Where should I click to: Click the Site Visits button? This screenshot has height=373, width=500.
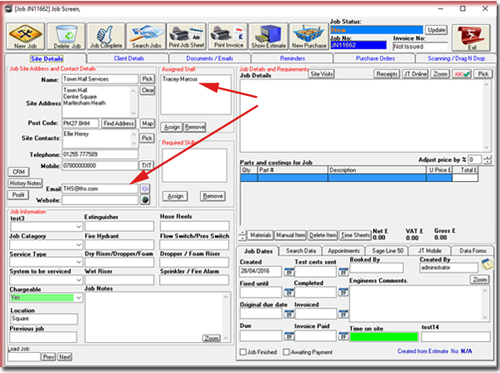coord(321,74)
